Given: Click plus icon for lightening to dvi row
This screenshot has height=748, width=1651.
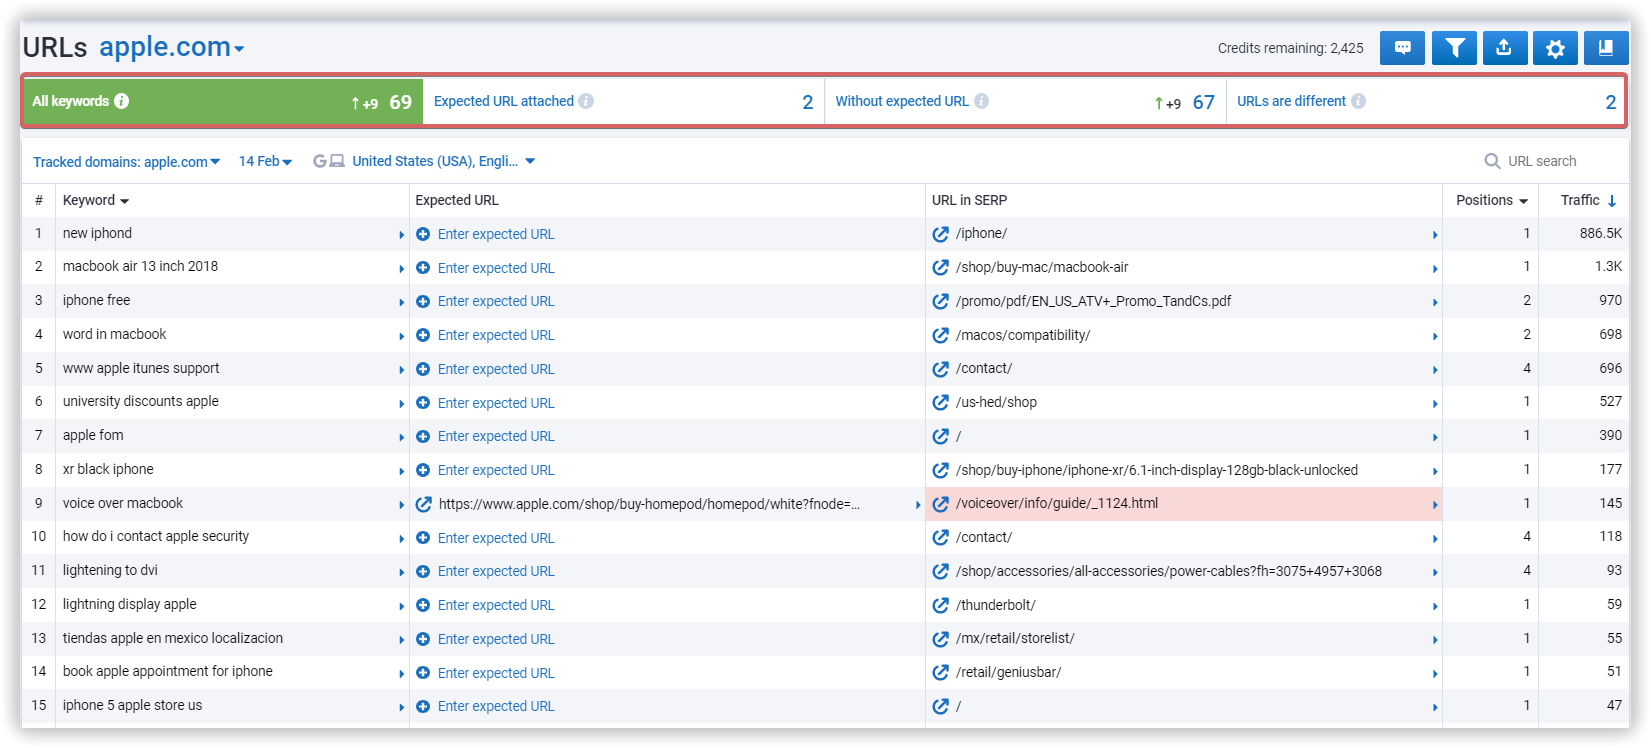Looking at the screenshot, I should (x=423, y=571).
